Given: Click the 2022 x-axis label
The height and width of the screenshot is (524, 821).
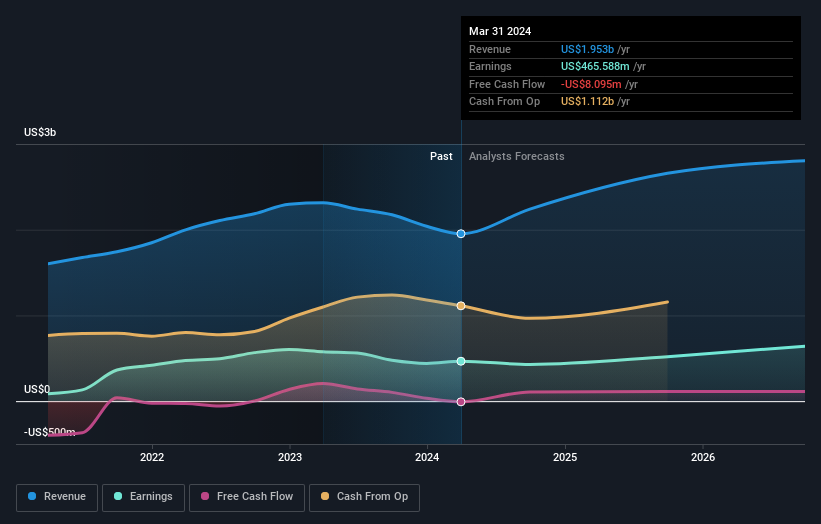Looking at the screenshot, I should pos(152,458).
